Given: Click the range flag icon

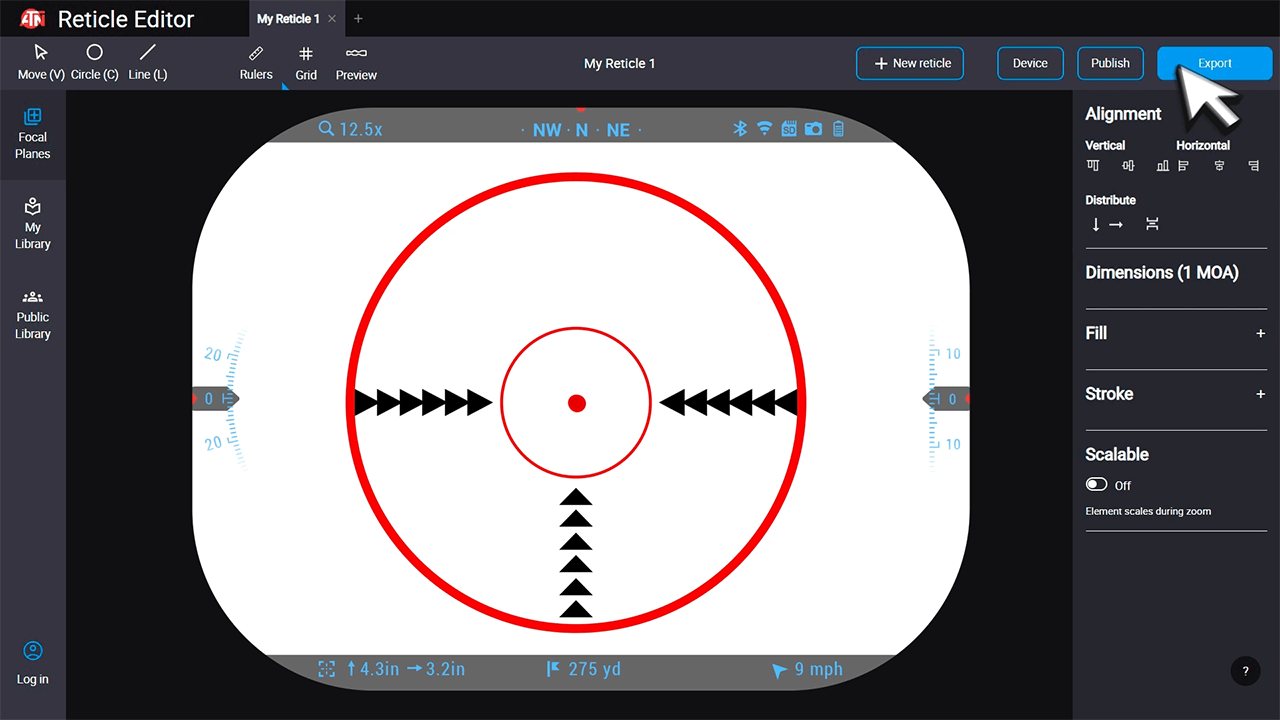Looking at the screenshot, I should (553, 669).
